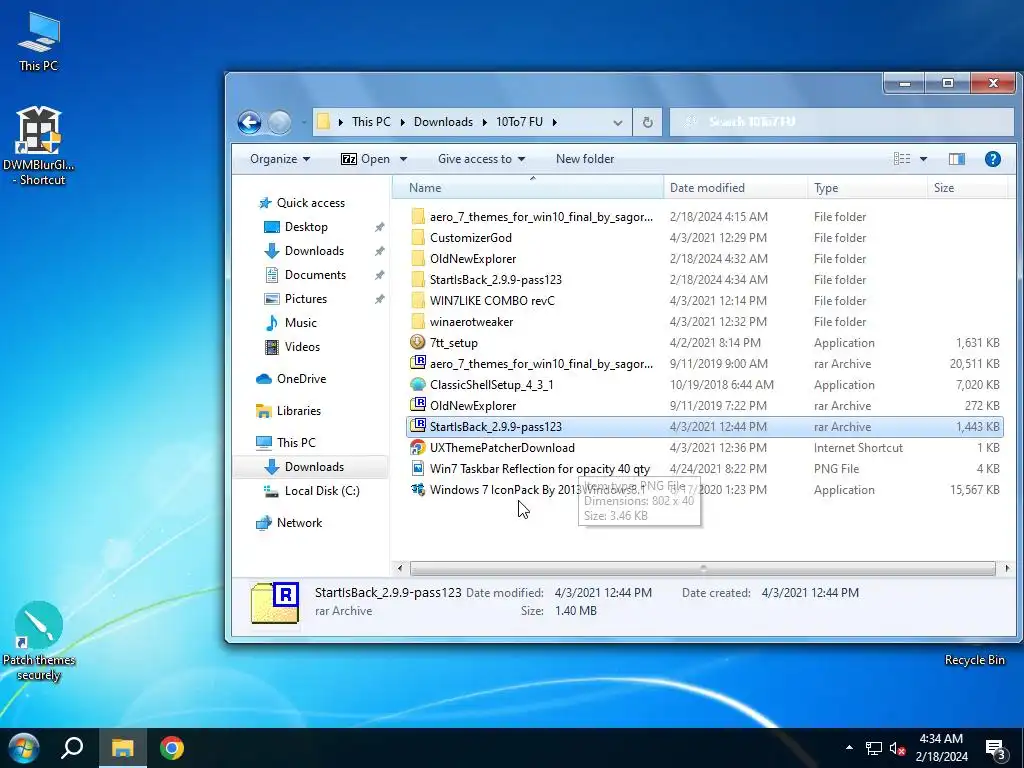This screenshot has height=768, width=1024.
Task: Click Downloads in the address breadcrumb
Action: click(443, 122)
